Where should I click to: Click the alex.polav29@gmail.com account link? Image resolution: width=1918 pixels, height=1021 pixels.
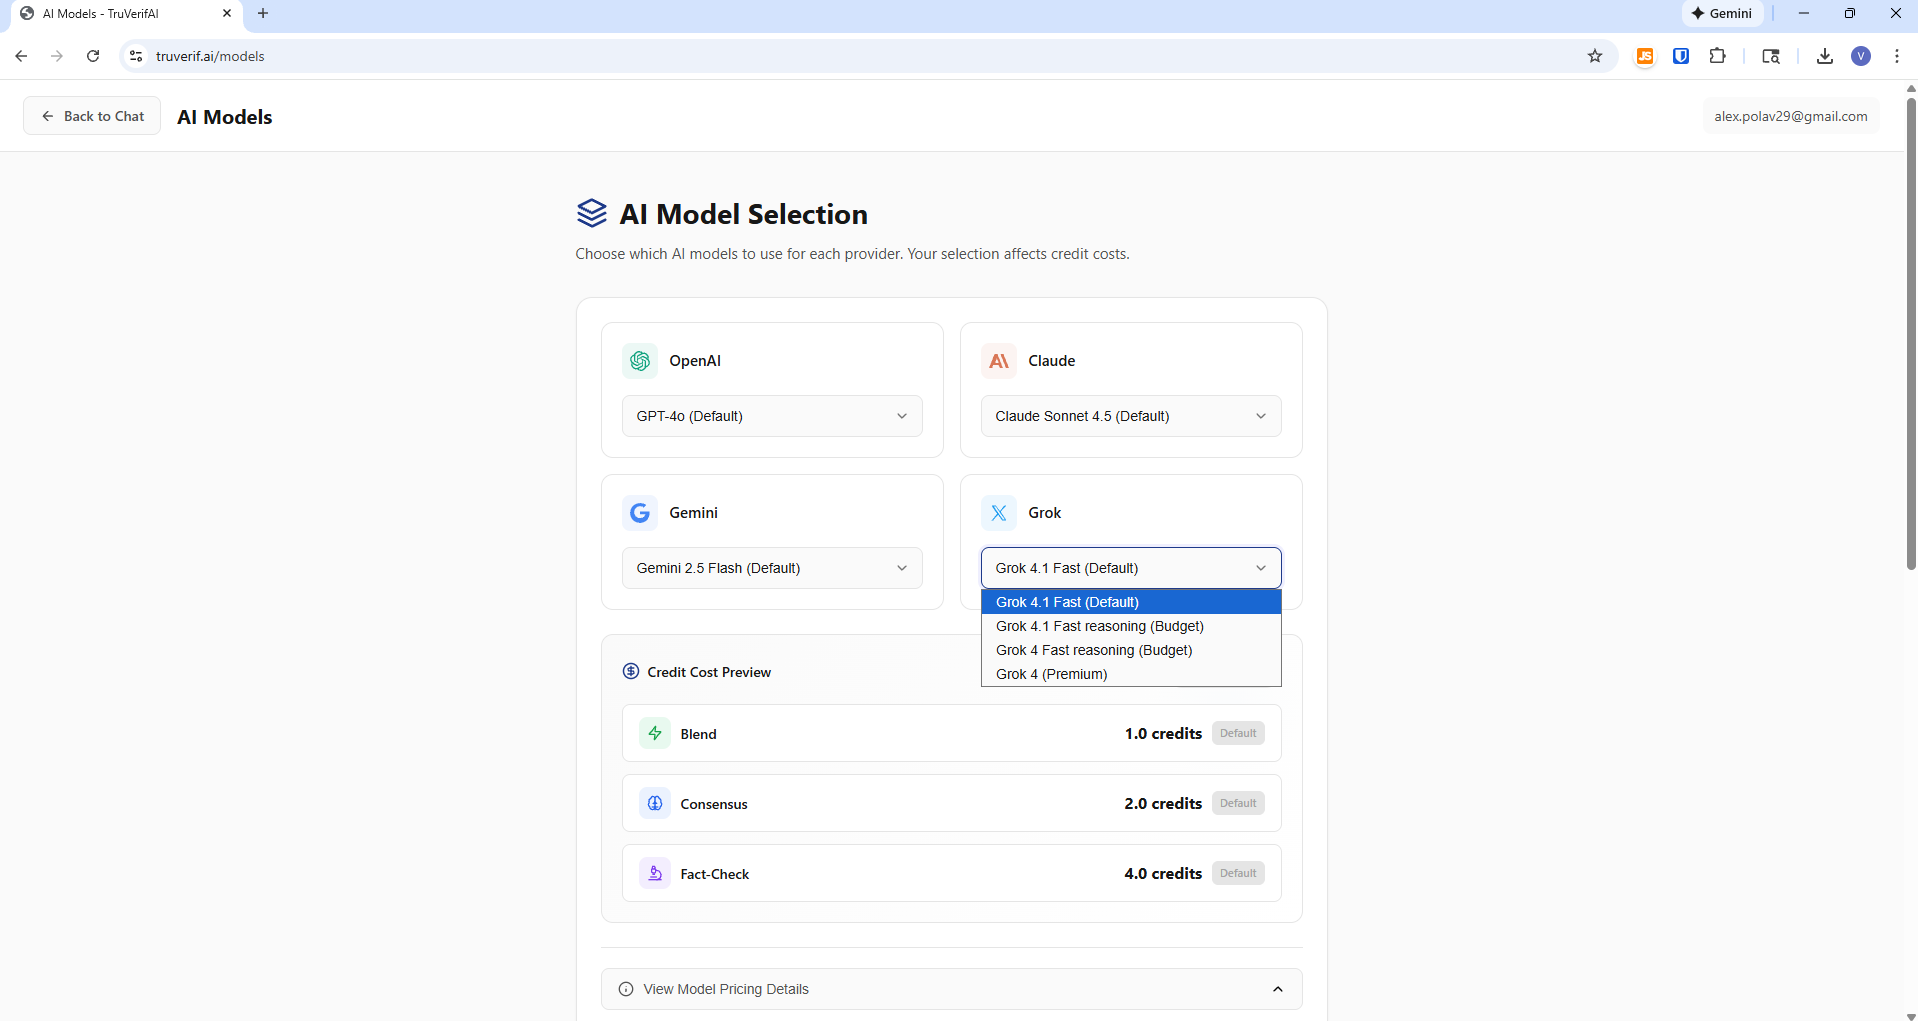pos(1790,115)
